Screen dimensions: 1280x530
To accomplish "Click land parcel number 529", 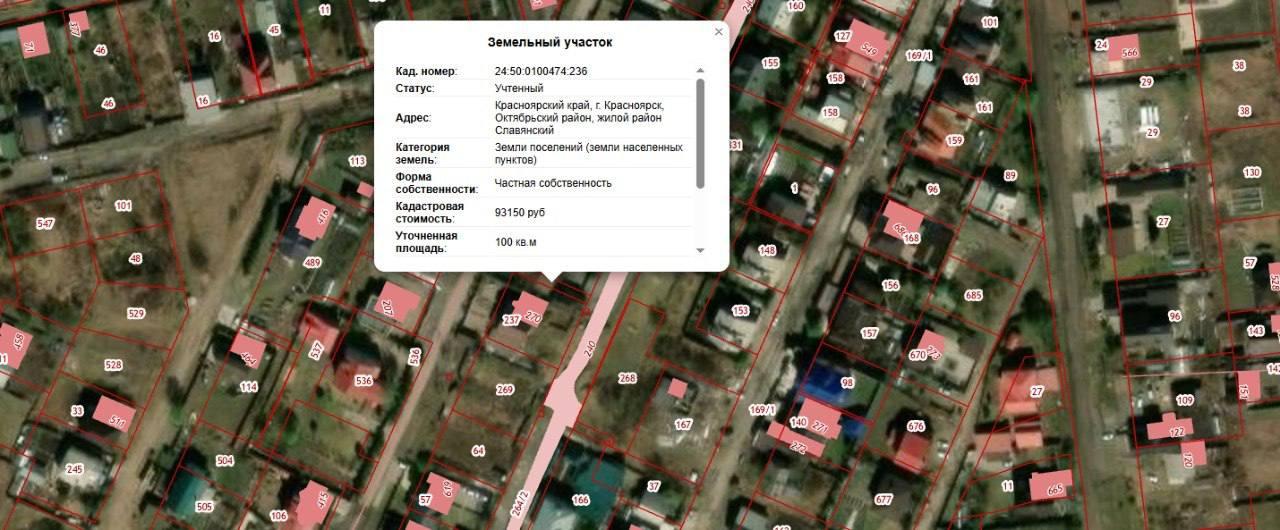I will tap(136, 314).
